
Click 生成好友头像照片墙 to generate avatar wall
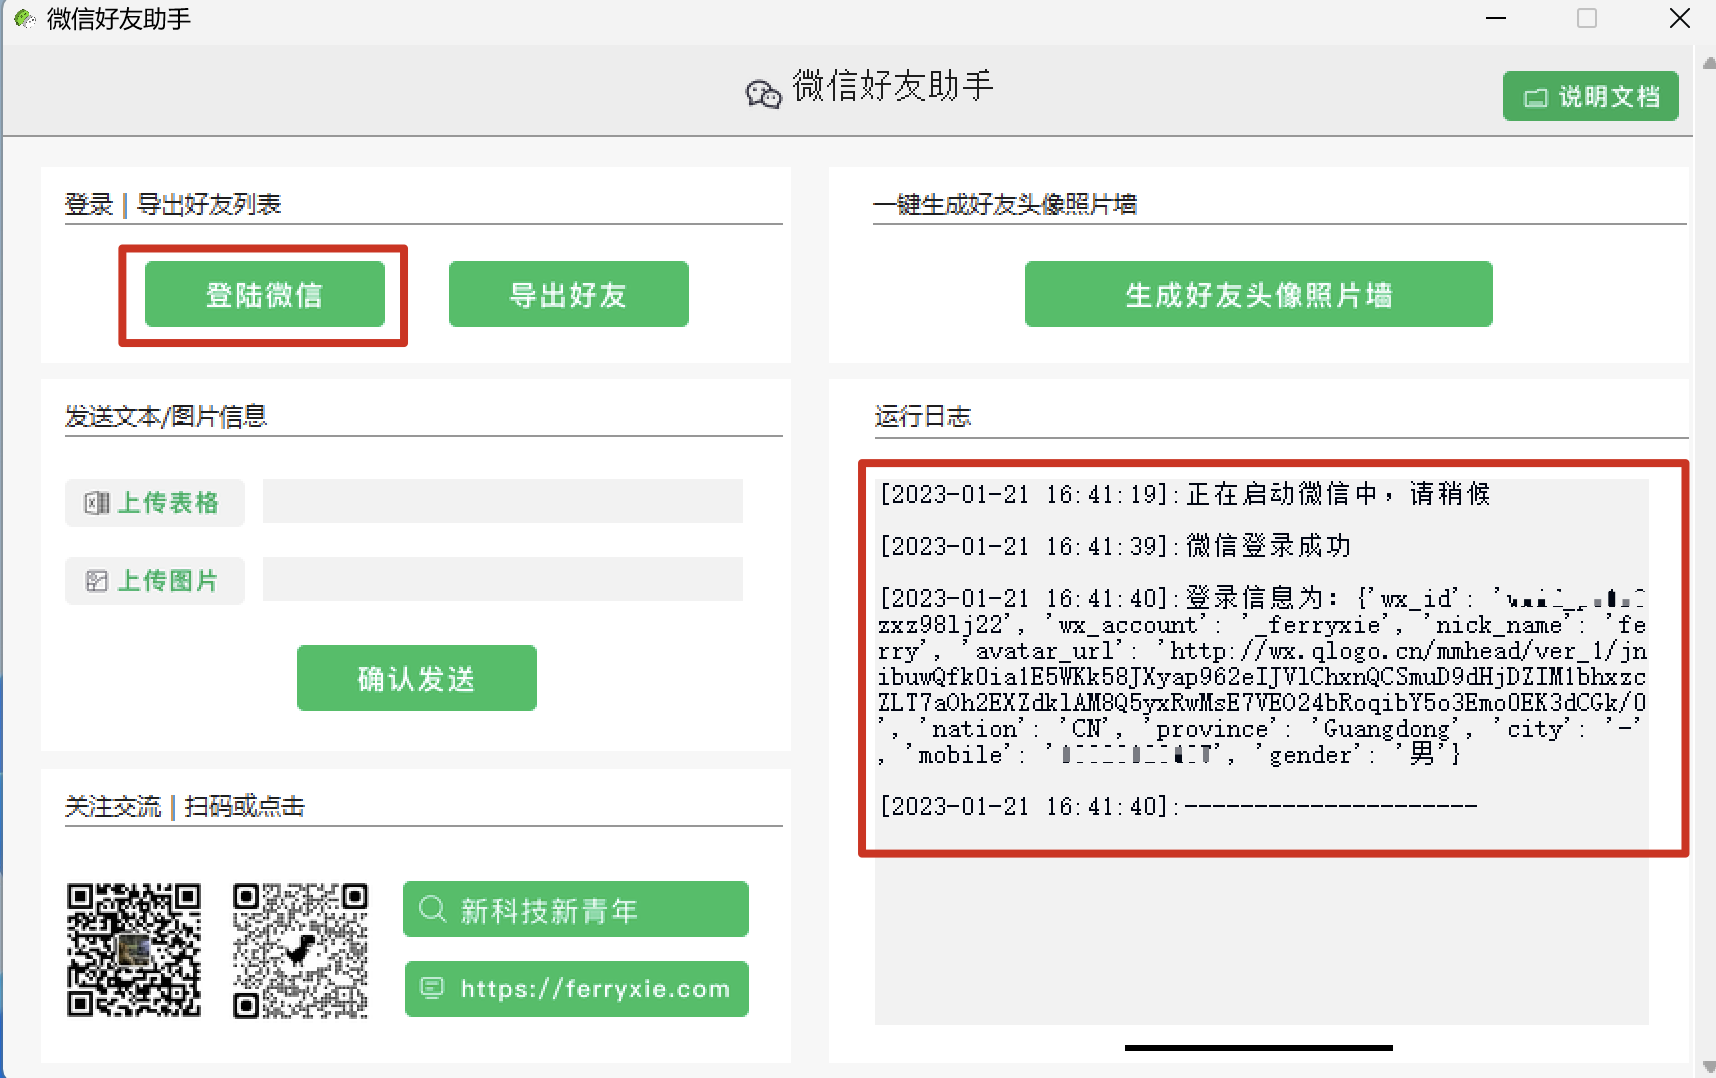(x=1258, y=294)
